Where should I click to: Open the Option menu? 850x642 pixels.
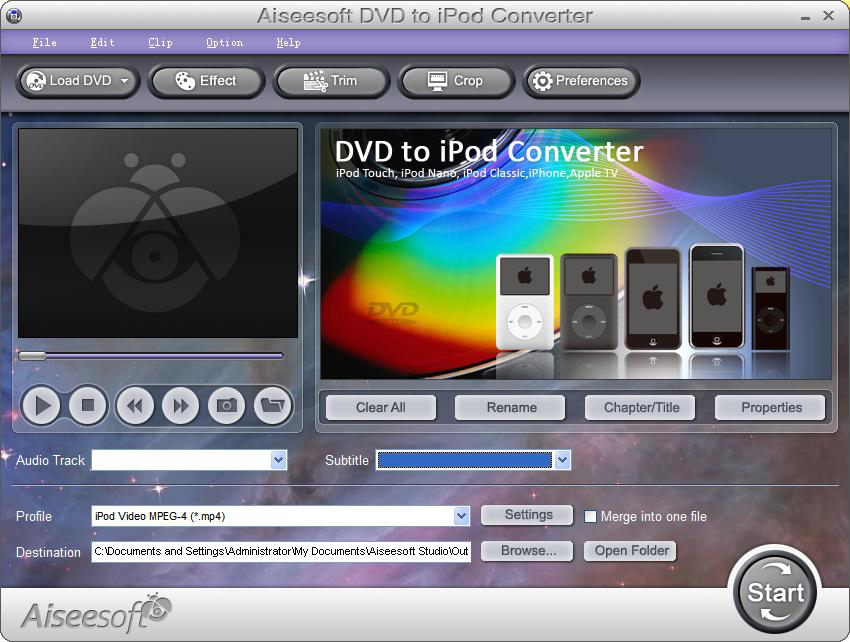tap(224, 42)
